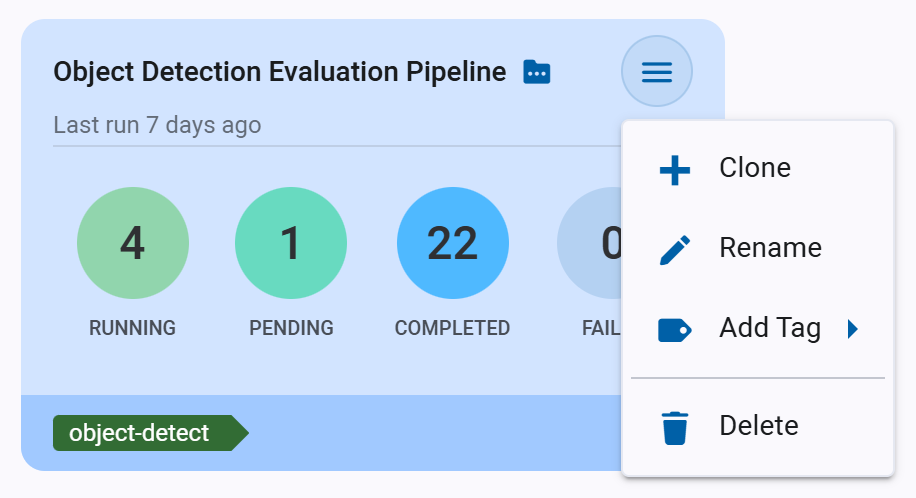This screenshot has width=916, height=498.
Task: Open the Object Detection Evaluation Pipeline title
Action: (x=280, y=72)
